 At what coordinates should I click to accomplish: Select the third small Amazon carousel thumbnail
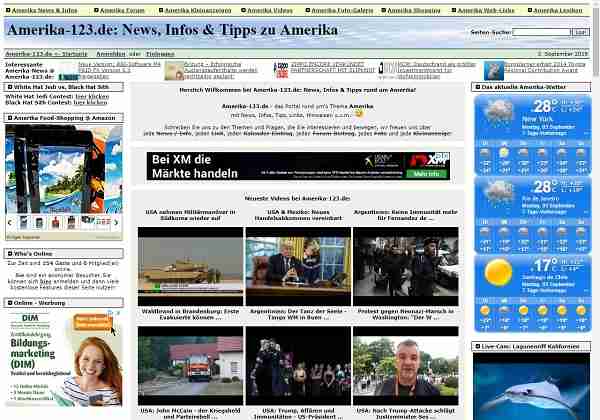click(x=55, y=222)
